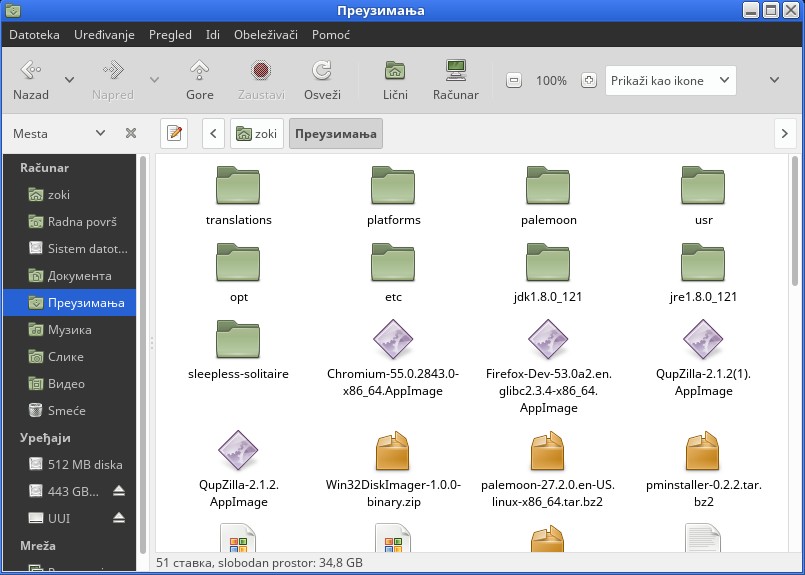Click the zoki path bar button

click(255, 133)
